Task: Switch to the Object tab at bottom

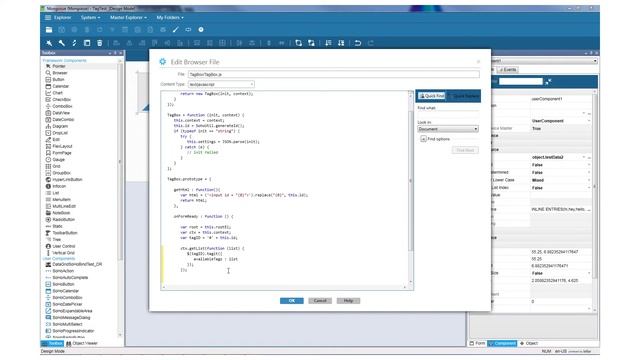Action: [x=529, y=344]
